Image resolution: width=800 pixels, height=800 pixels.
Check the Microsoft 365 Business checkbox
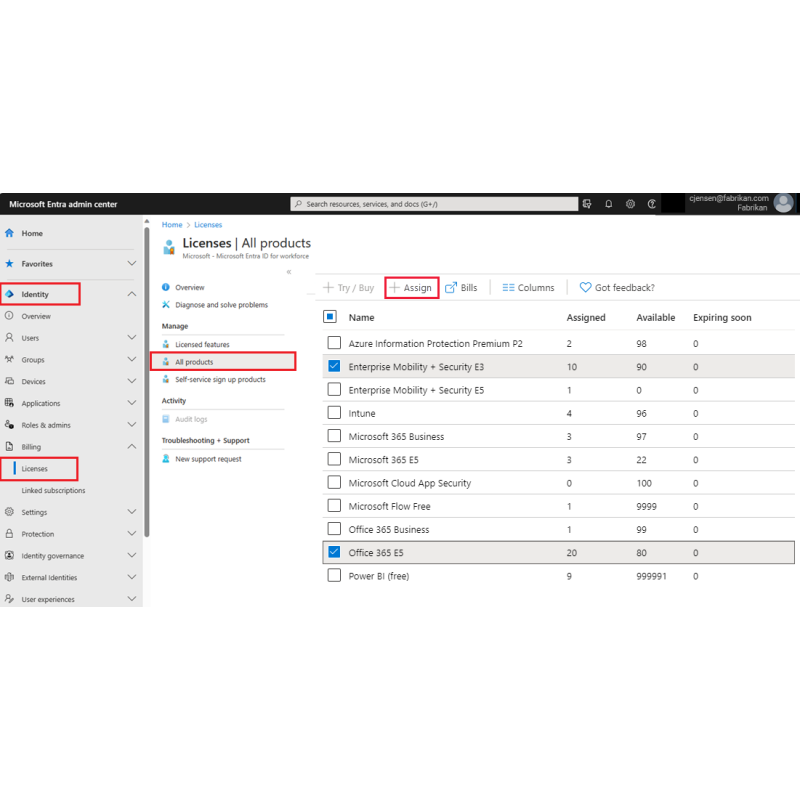click(x=334, y=436)
